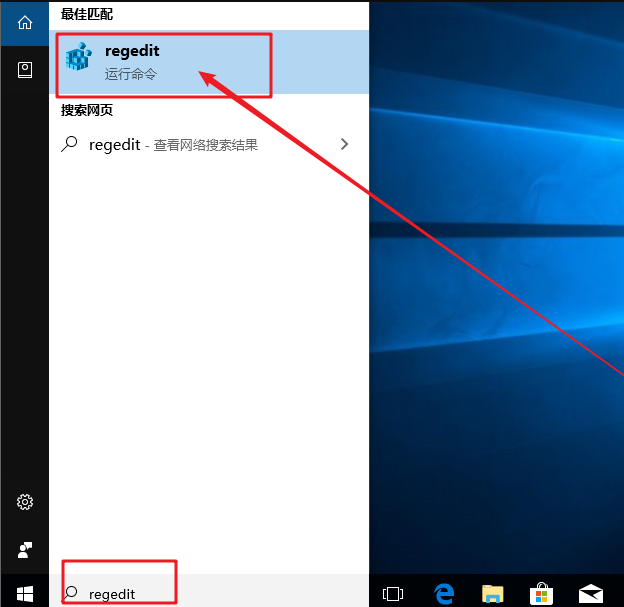Open search Settings gear icon

24,502
